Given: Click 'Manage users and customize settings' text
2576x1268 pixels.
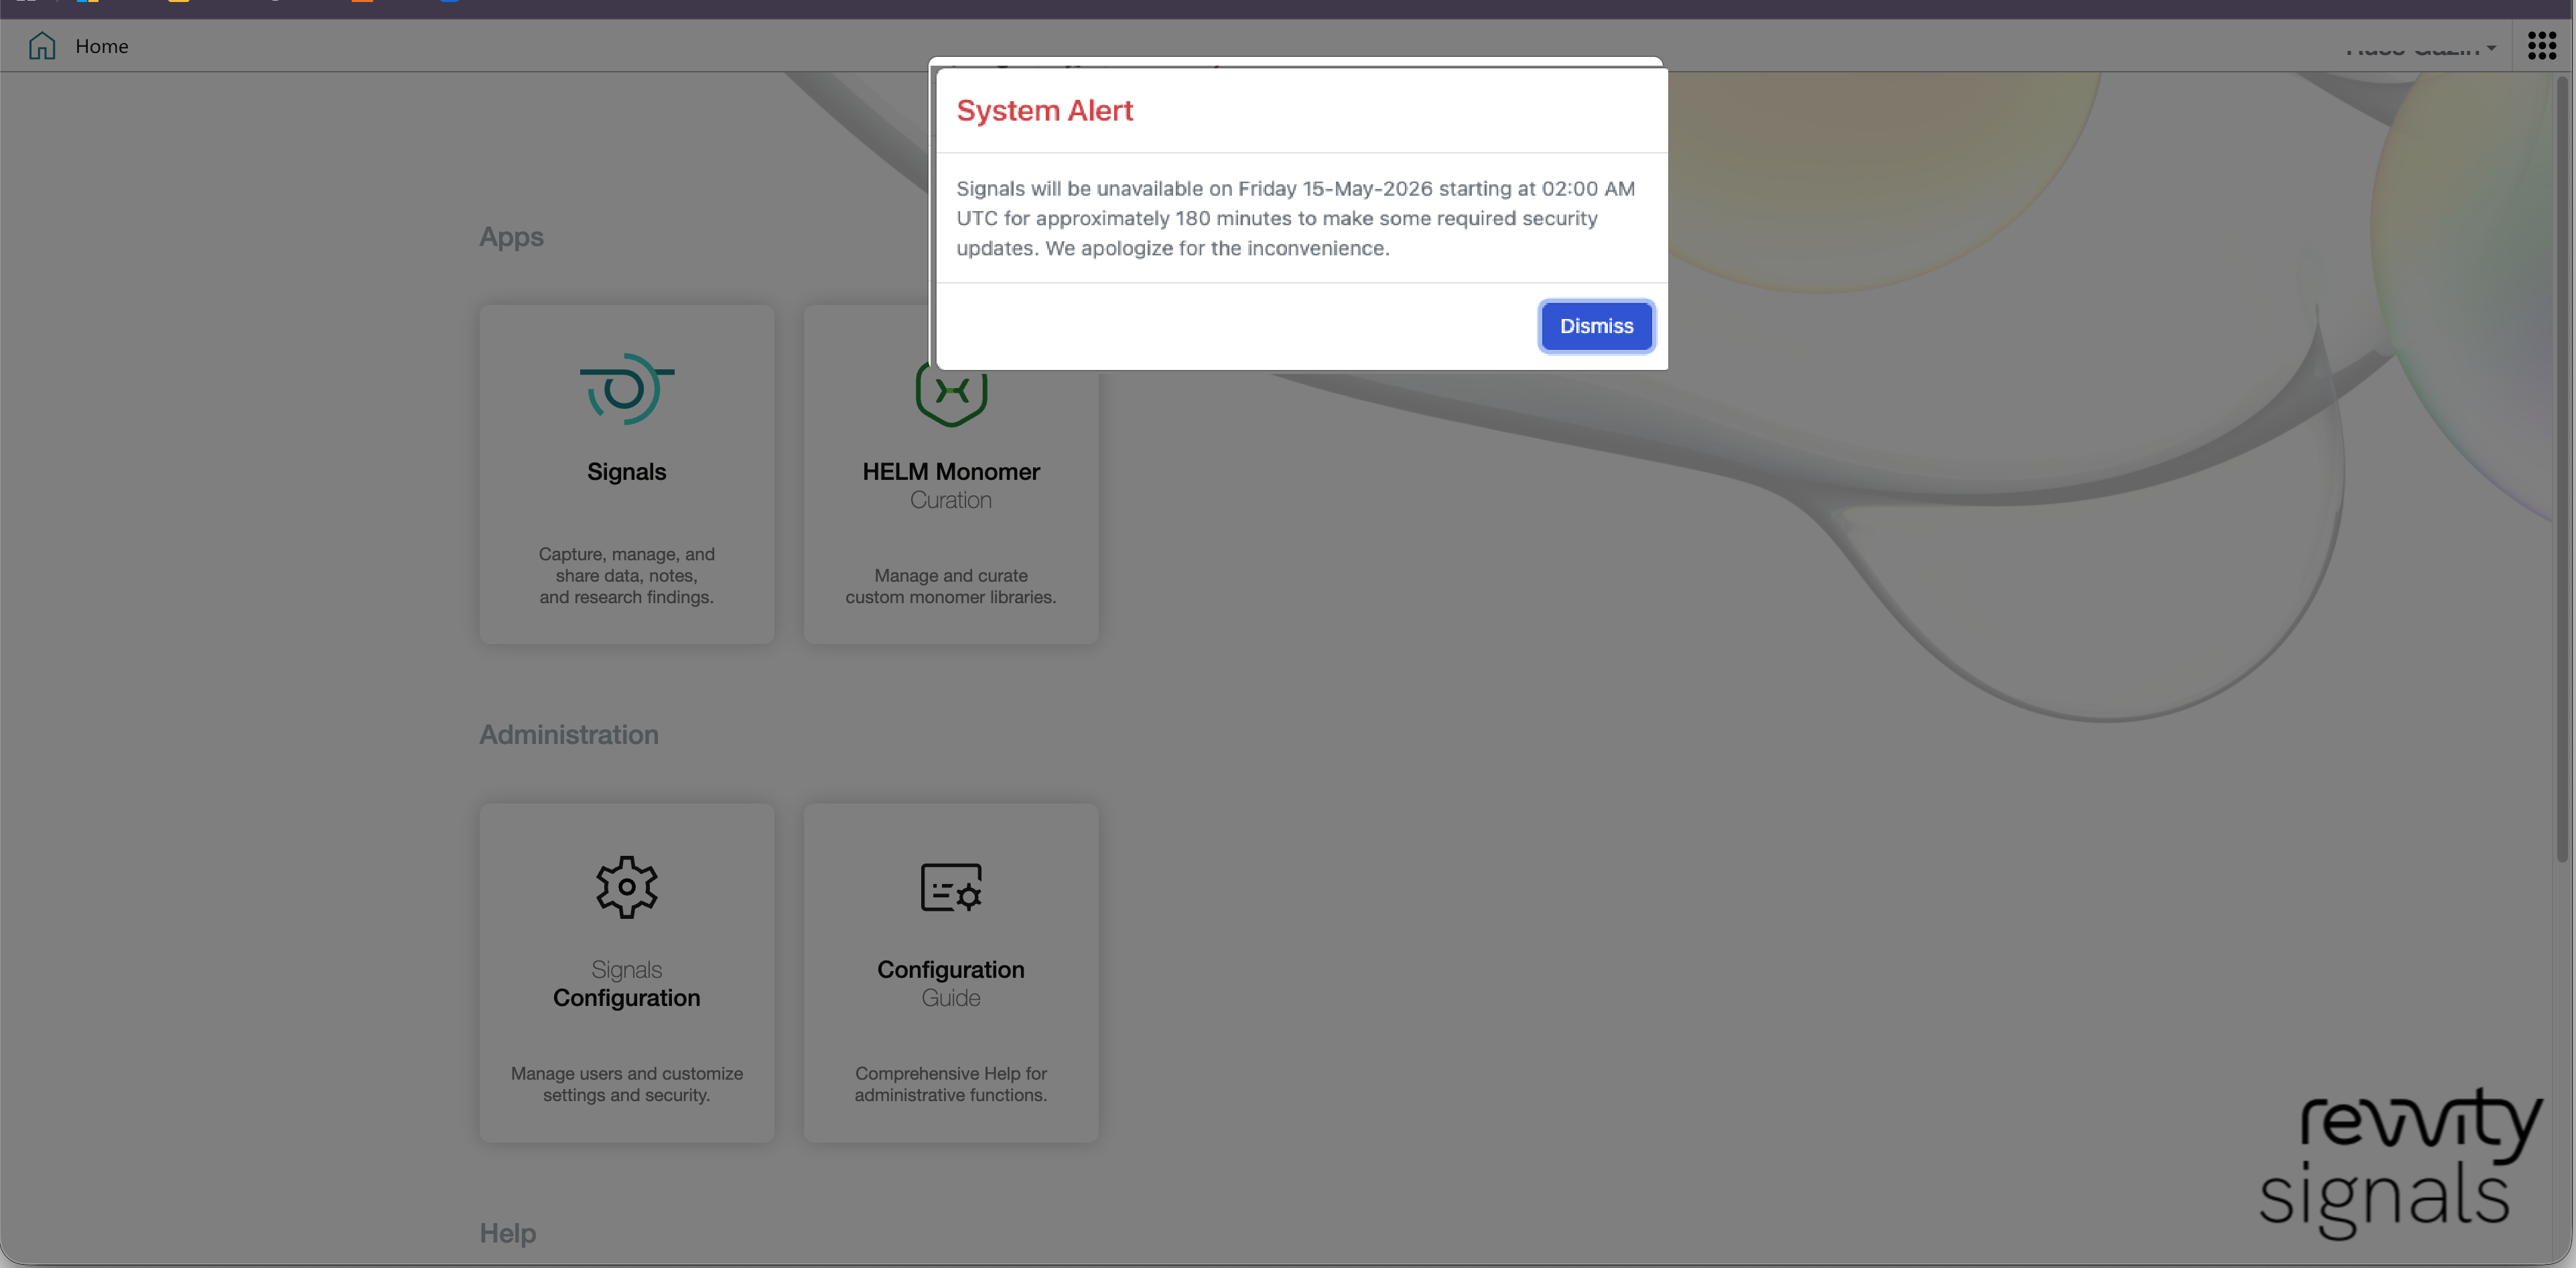Looking at the screenshot, I should 627,1084.
